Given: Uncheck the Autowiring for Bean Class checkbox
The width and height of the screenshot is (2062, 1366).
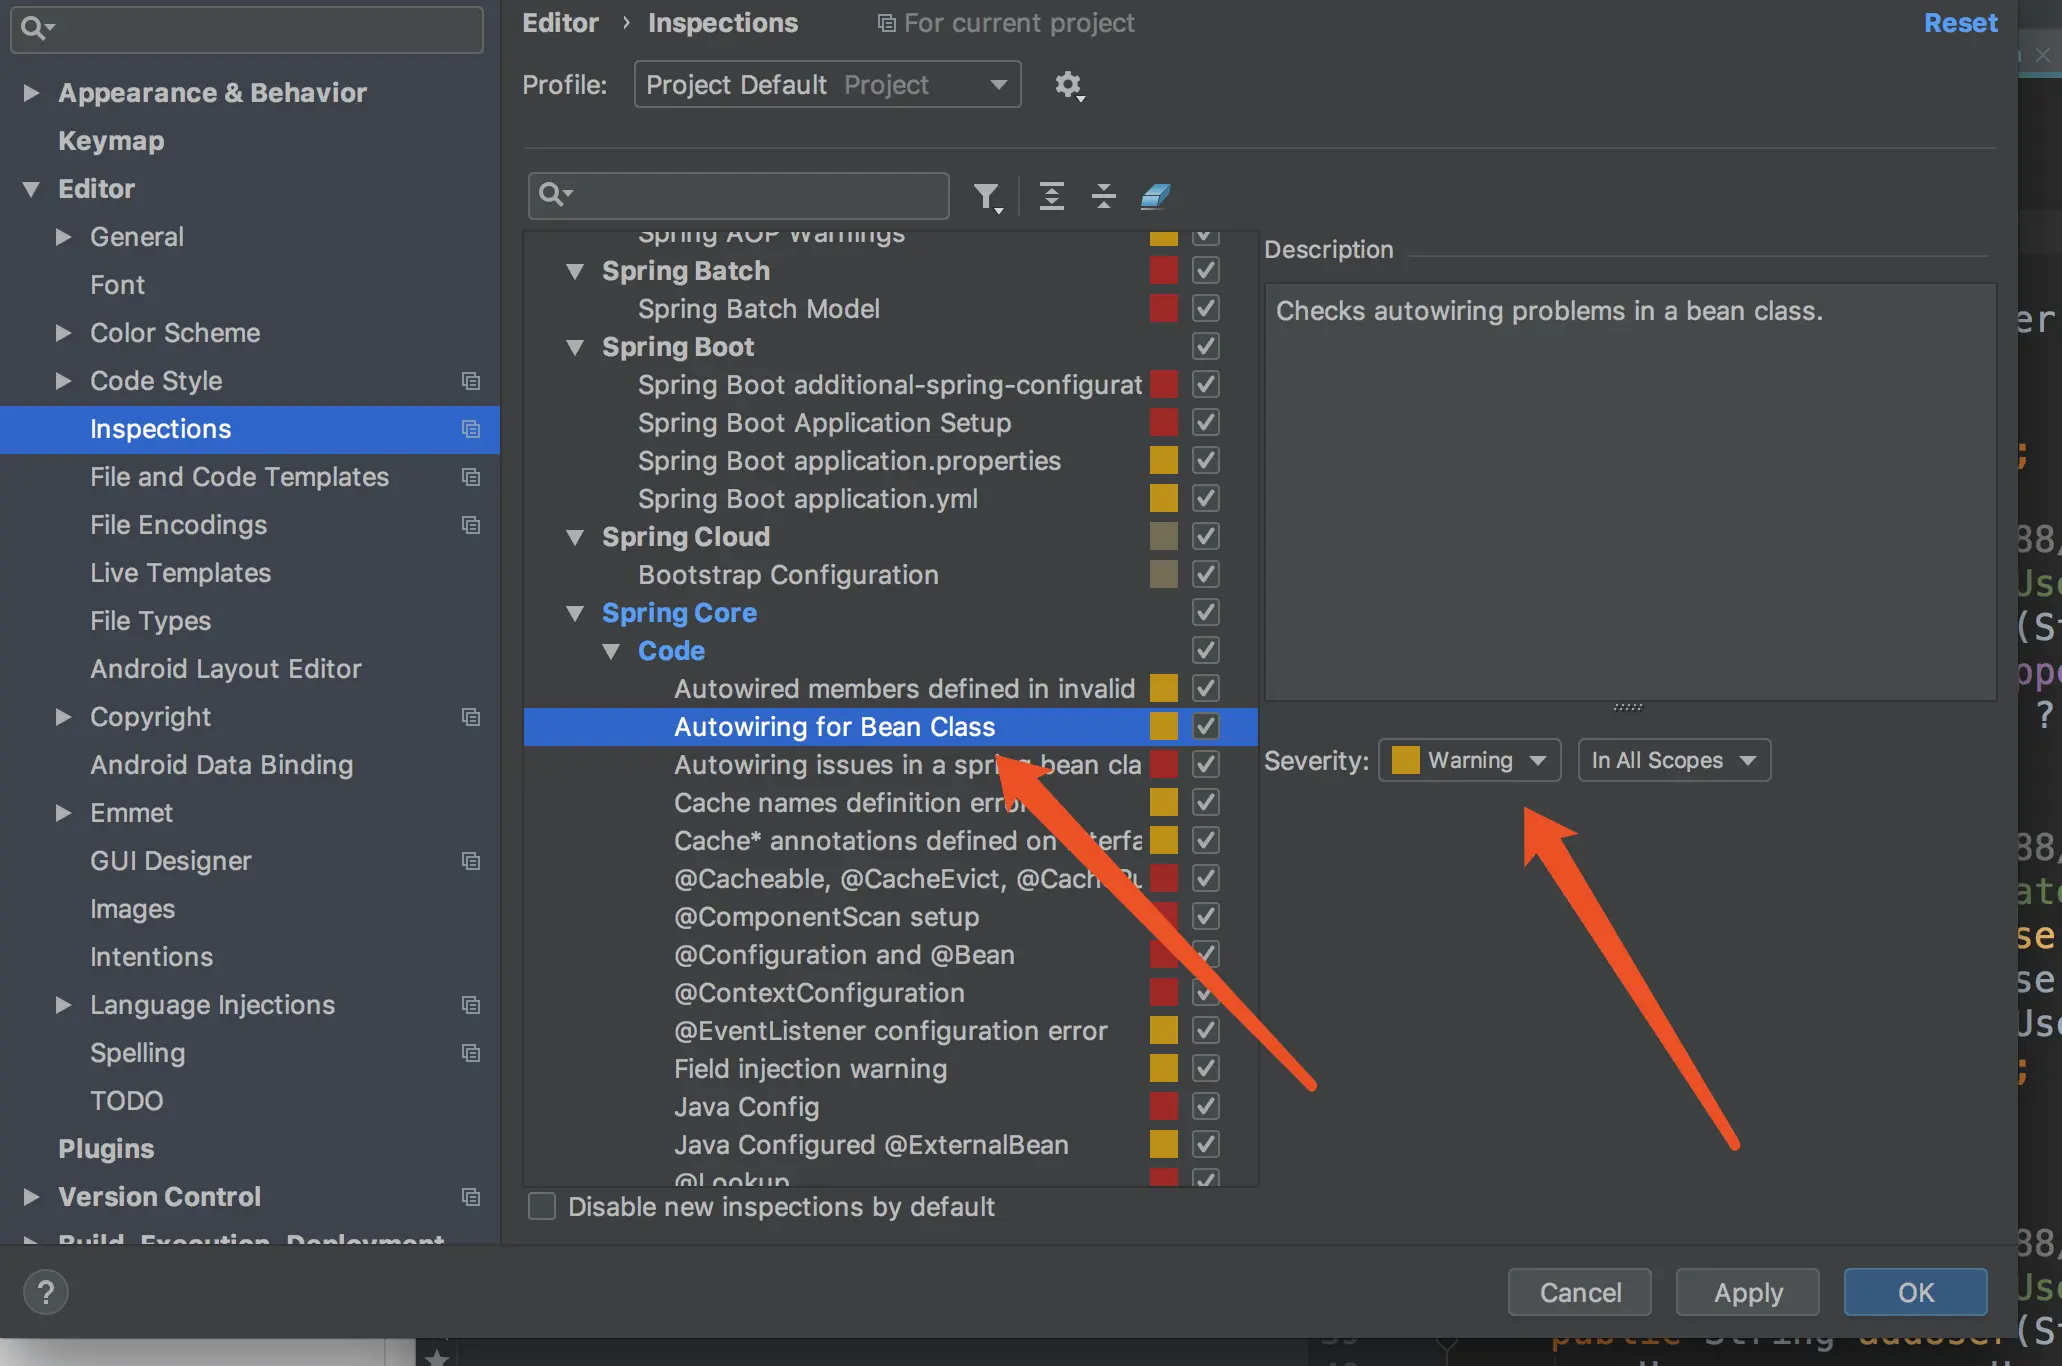Looking at the screenshot, I should (x=1206, y=727).
